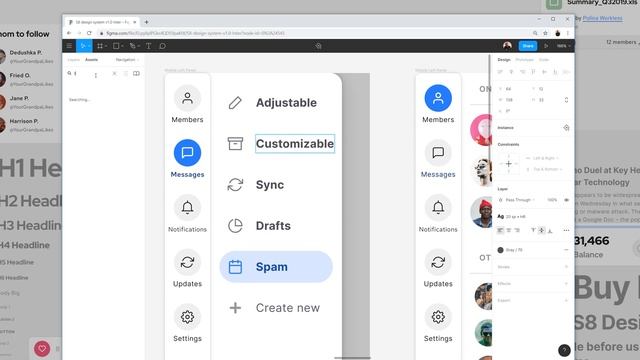
Task: Click Messages icon in the first left panel
Action: point(187,153)
